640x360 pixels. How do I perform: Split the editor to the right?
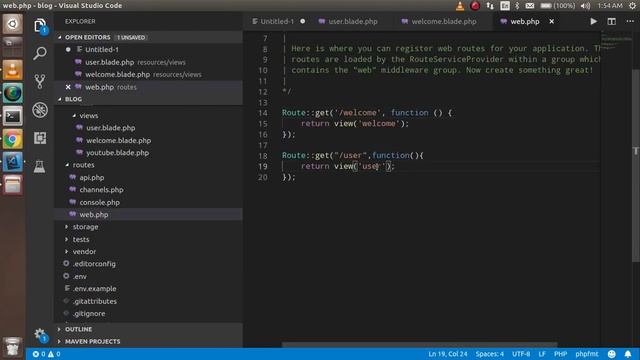coord(611,21)
